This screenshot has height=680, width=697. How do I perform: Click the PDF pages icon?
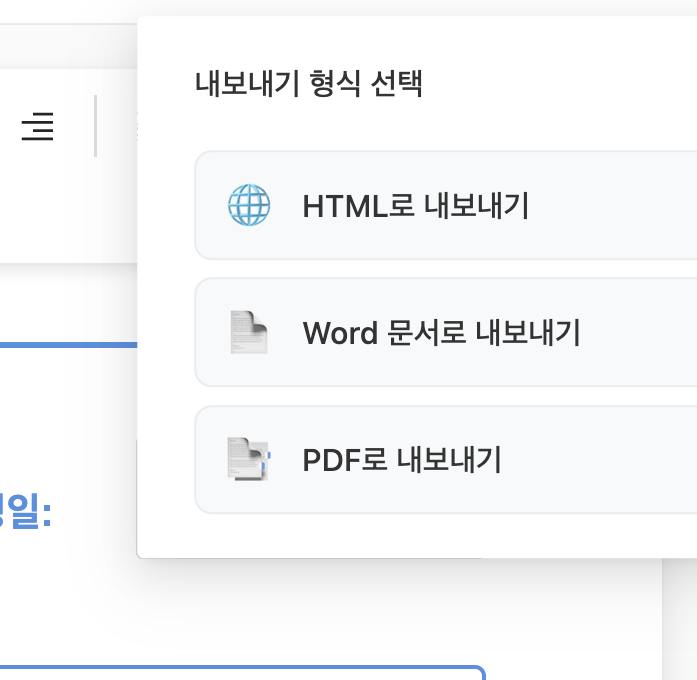click(249, 459)
